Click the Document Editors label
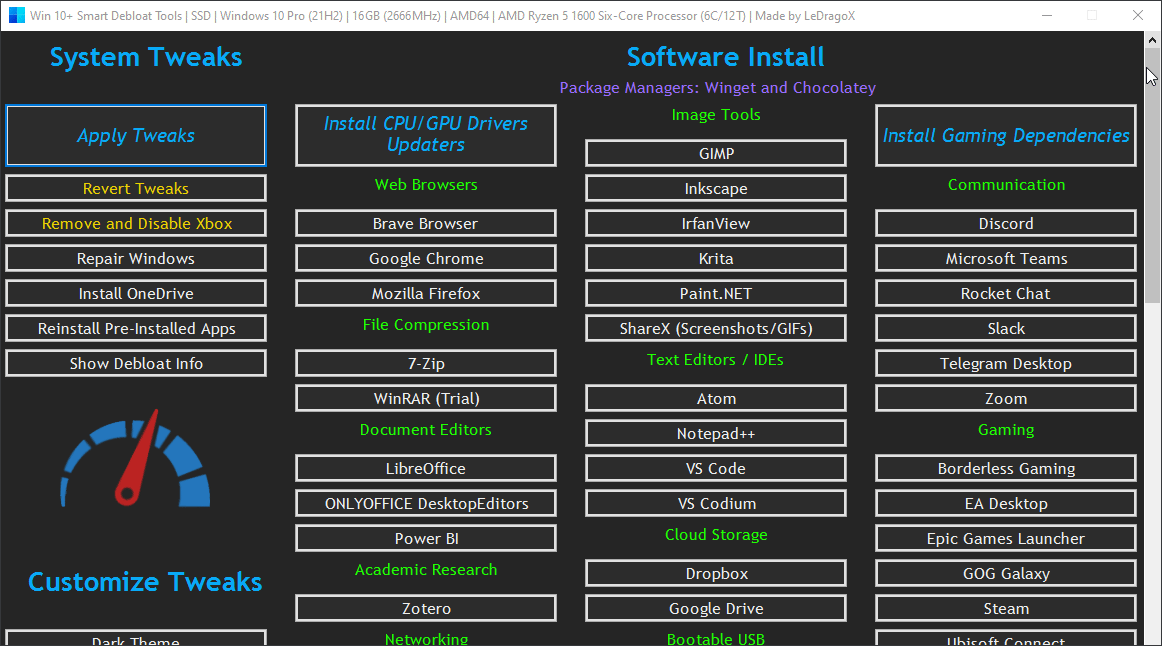 [426, 430]
